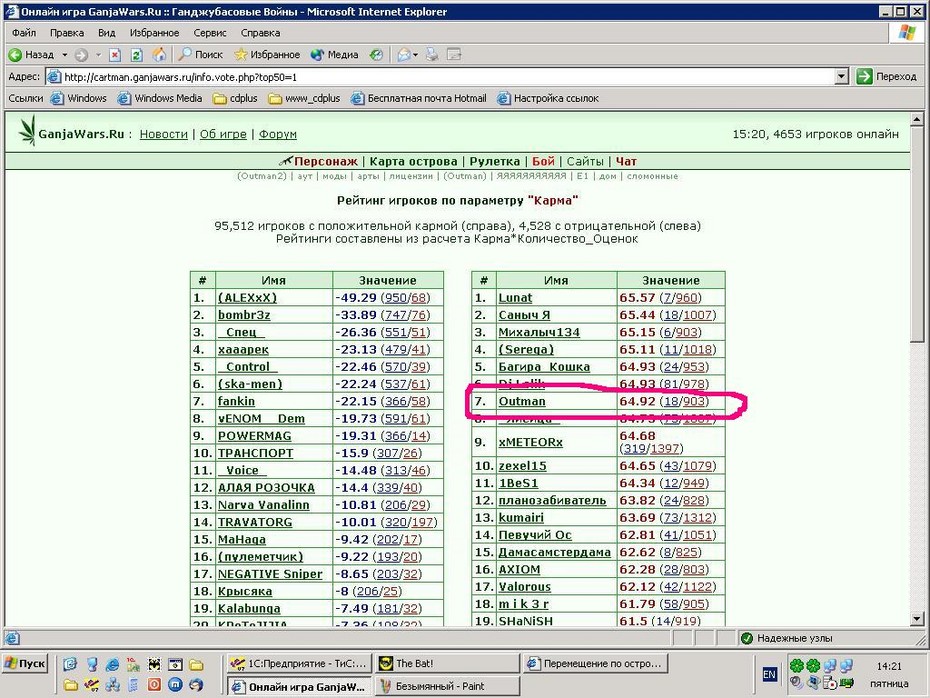The image size is (930, 698).
Task: Click the vertical scrollbar down arrow
Action: (917, 619)
